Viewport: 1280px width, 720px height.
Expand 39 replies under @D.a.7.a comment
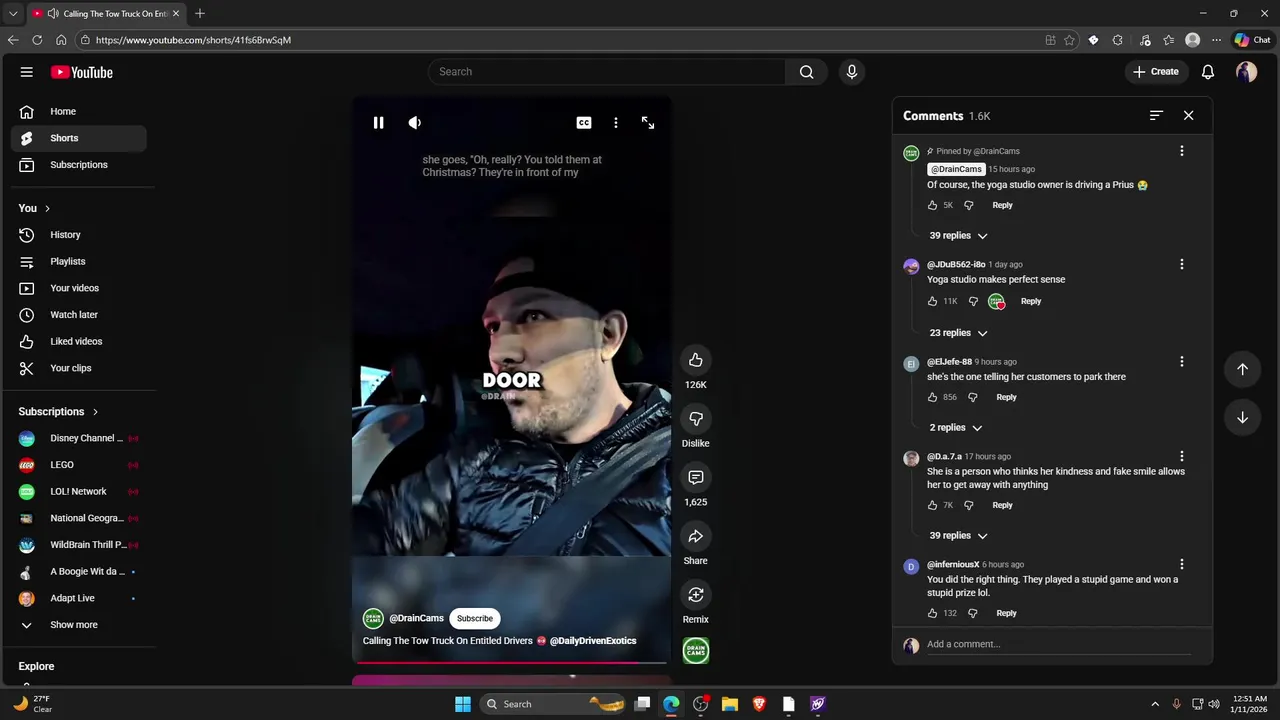(x=958, y=536)
